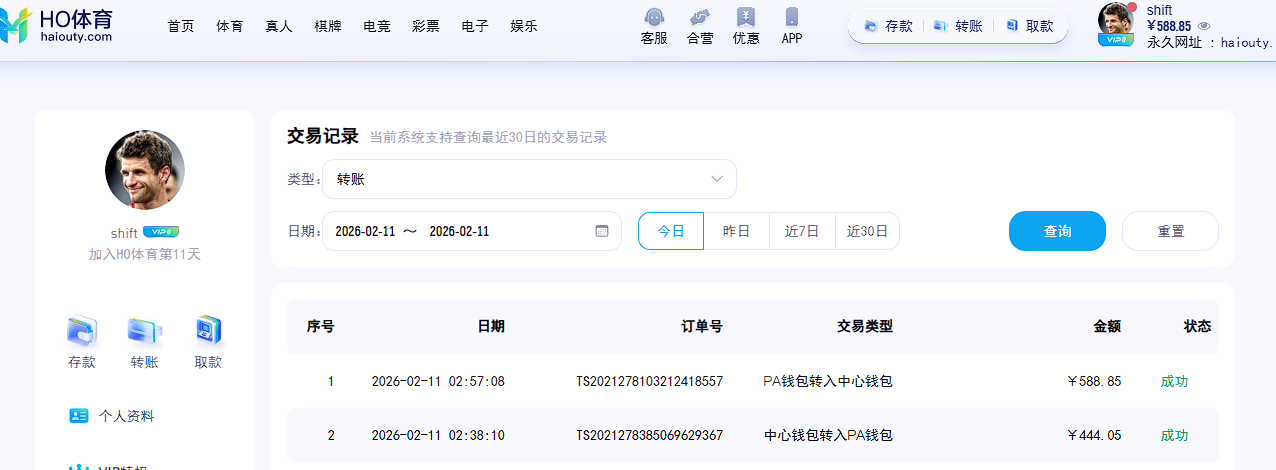
Task: Click the customer service headset icon
Action: [654, 18]
